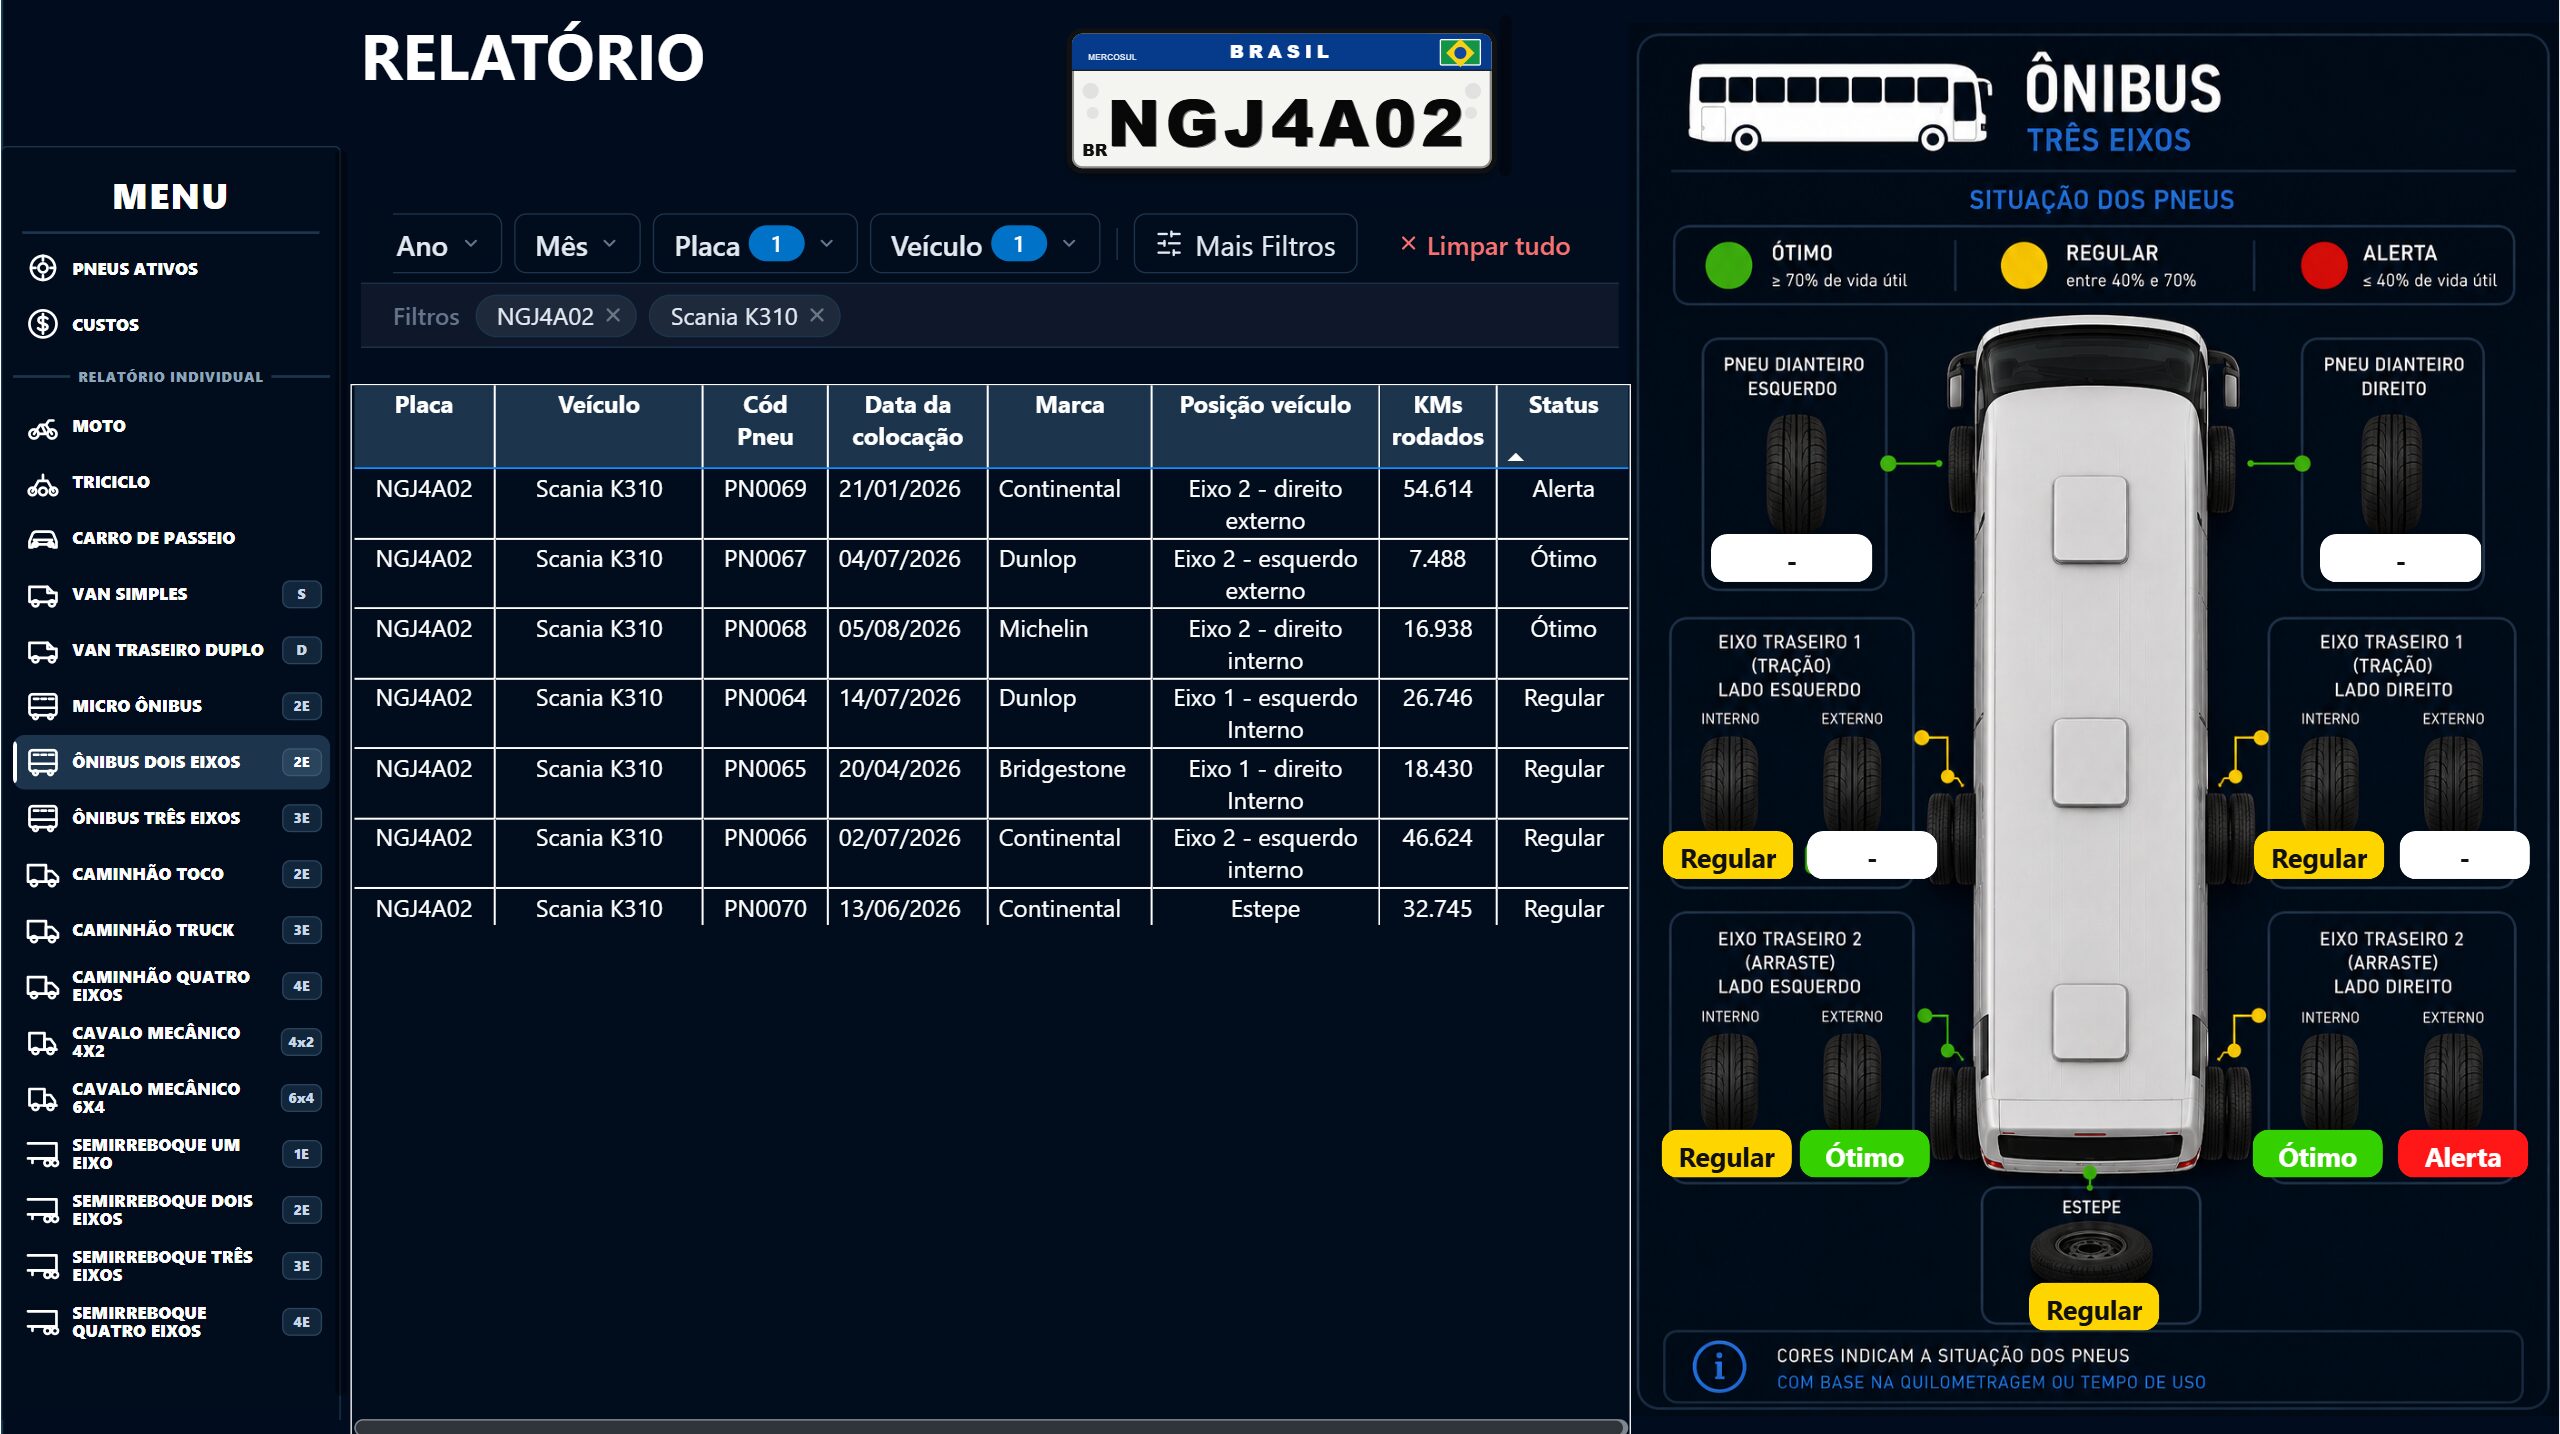2560x1434 pixels.
Task: Click the Semirreboque Três Eixos trailer icon
Action: [43, 1266]
